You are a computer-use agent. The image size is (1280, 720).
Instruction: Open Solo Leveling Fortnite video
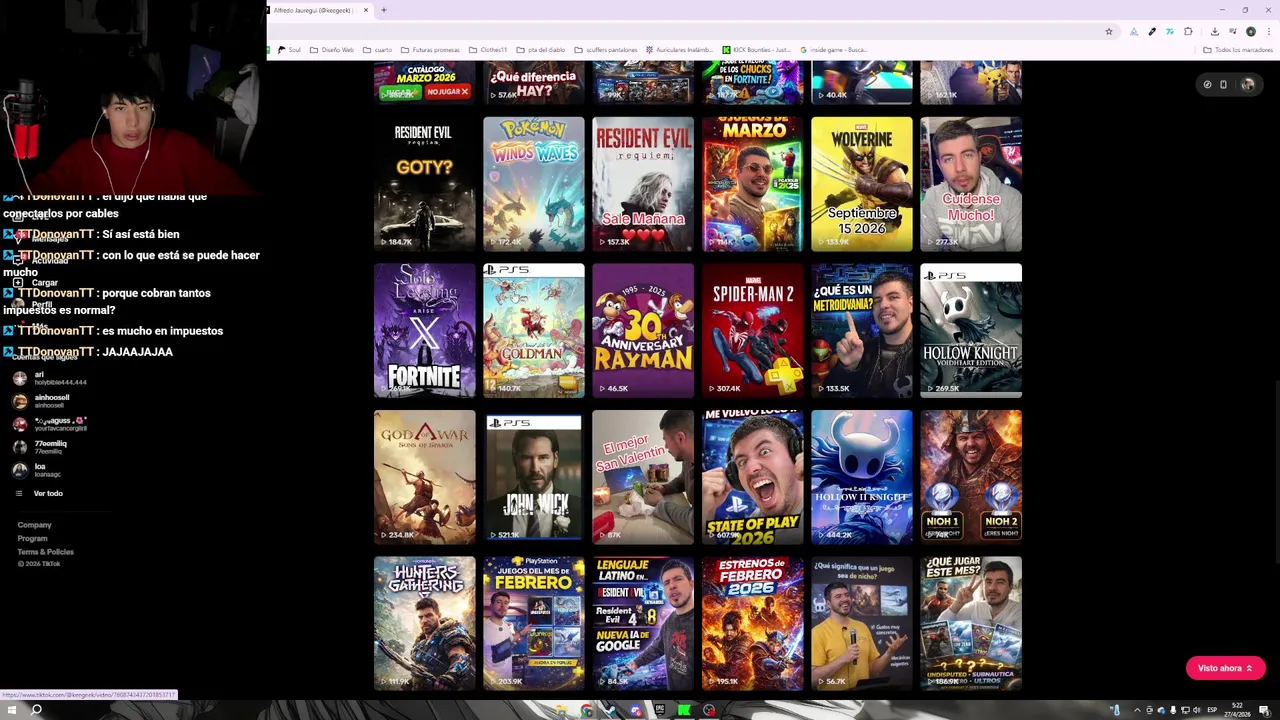pos(424,330)
